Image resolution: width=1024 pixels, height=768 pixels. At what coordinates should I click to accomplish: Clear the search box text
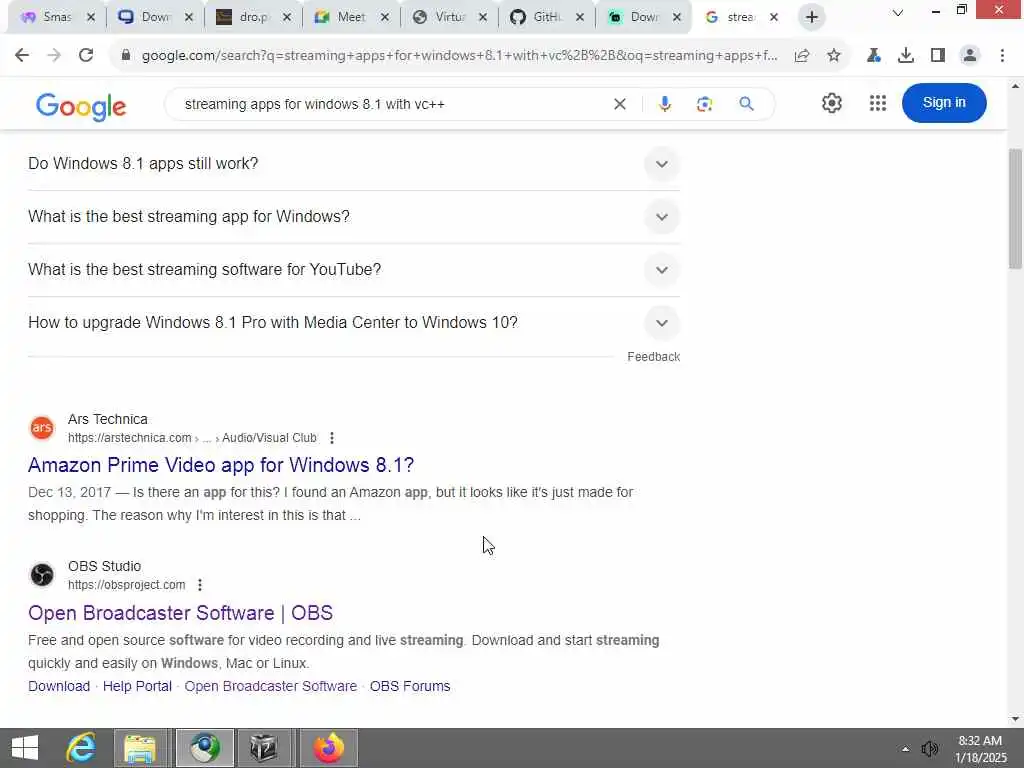(620, 104)
